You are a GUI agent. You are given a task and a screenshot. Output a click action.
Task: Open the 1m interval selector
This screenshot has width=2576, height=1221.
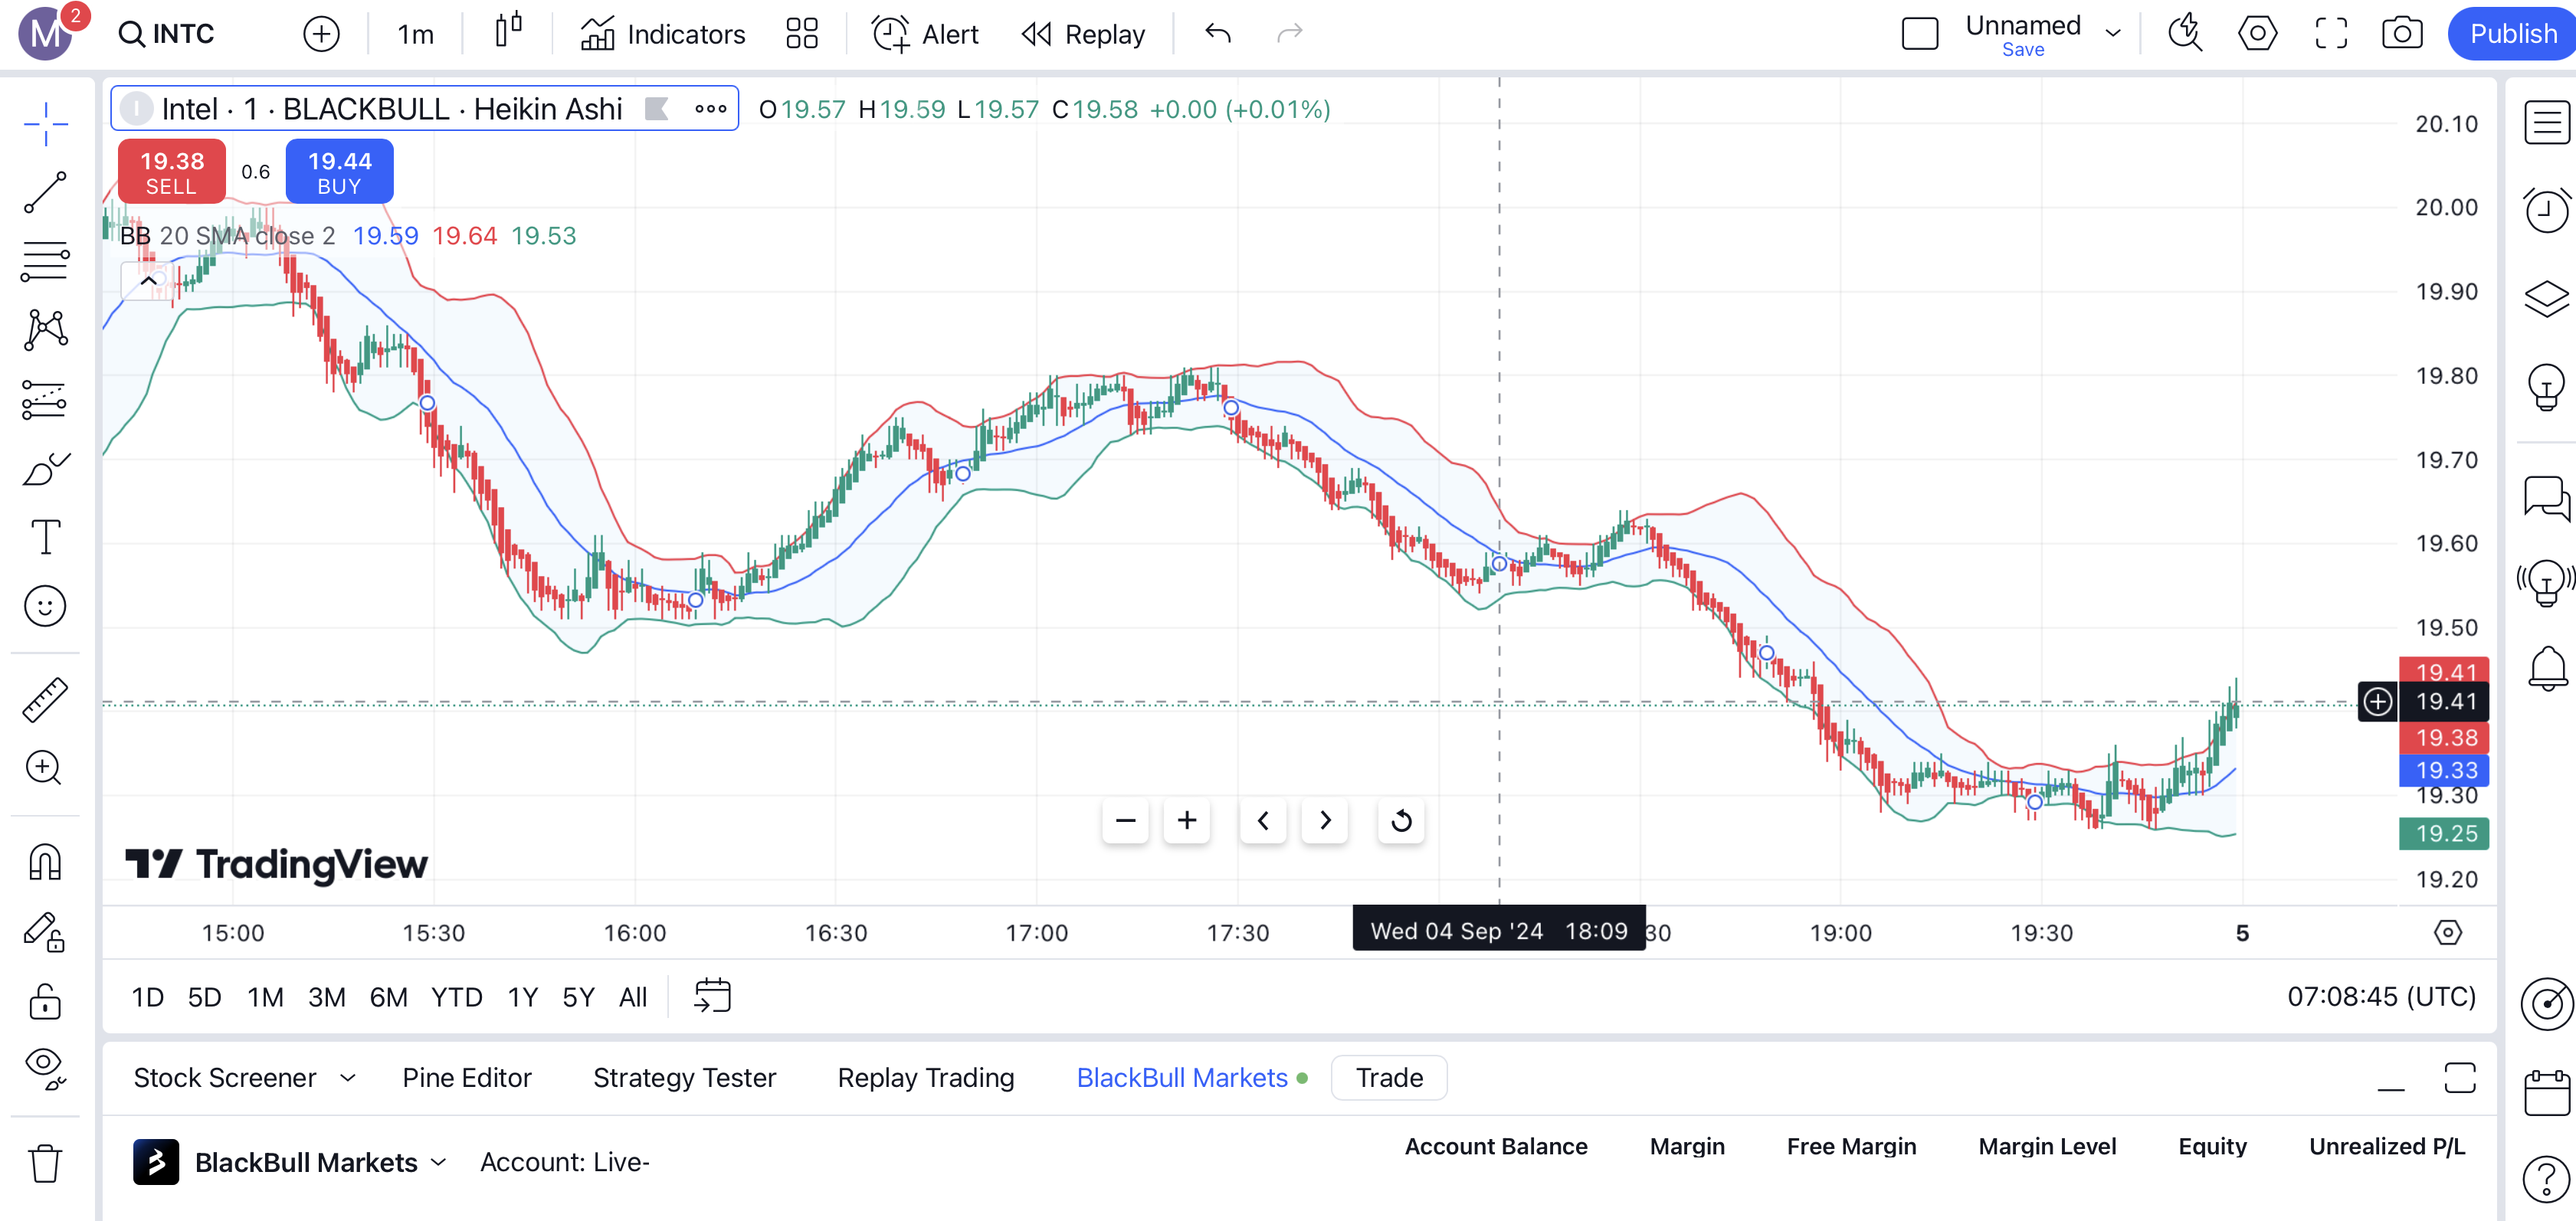(x=416, y=34)
